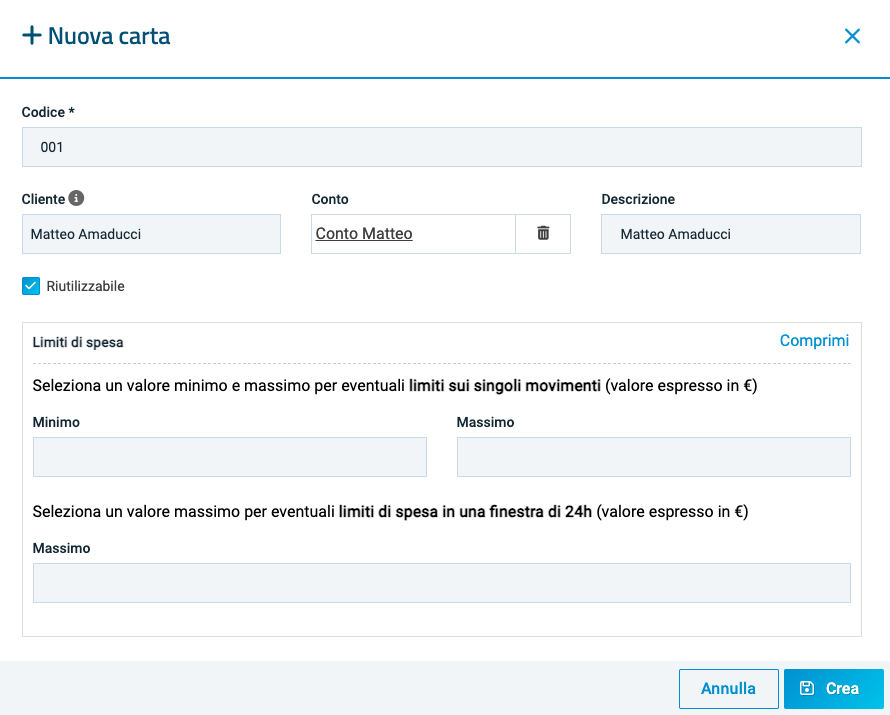Select the Descrizione text field

pos(730,234)
